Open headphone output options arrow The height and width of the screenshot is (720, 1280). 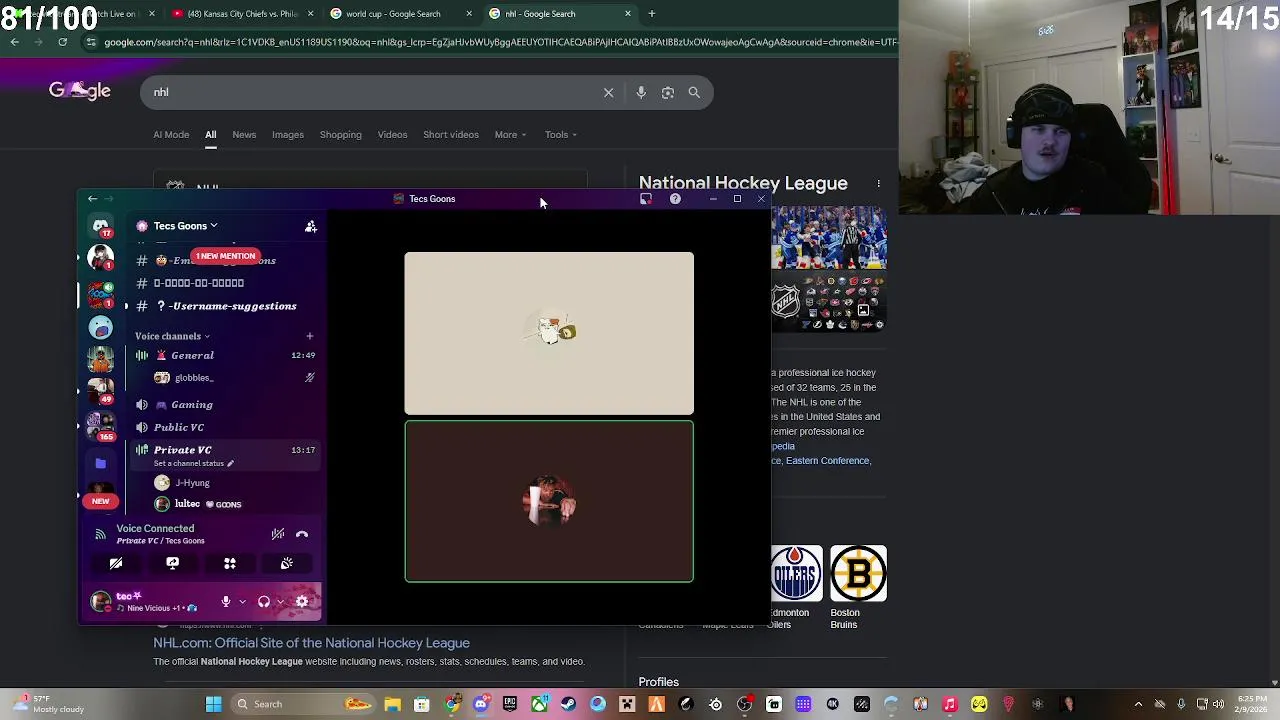[280, 602]
